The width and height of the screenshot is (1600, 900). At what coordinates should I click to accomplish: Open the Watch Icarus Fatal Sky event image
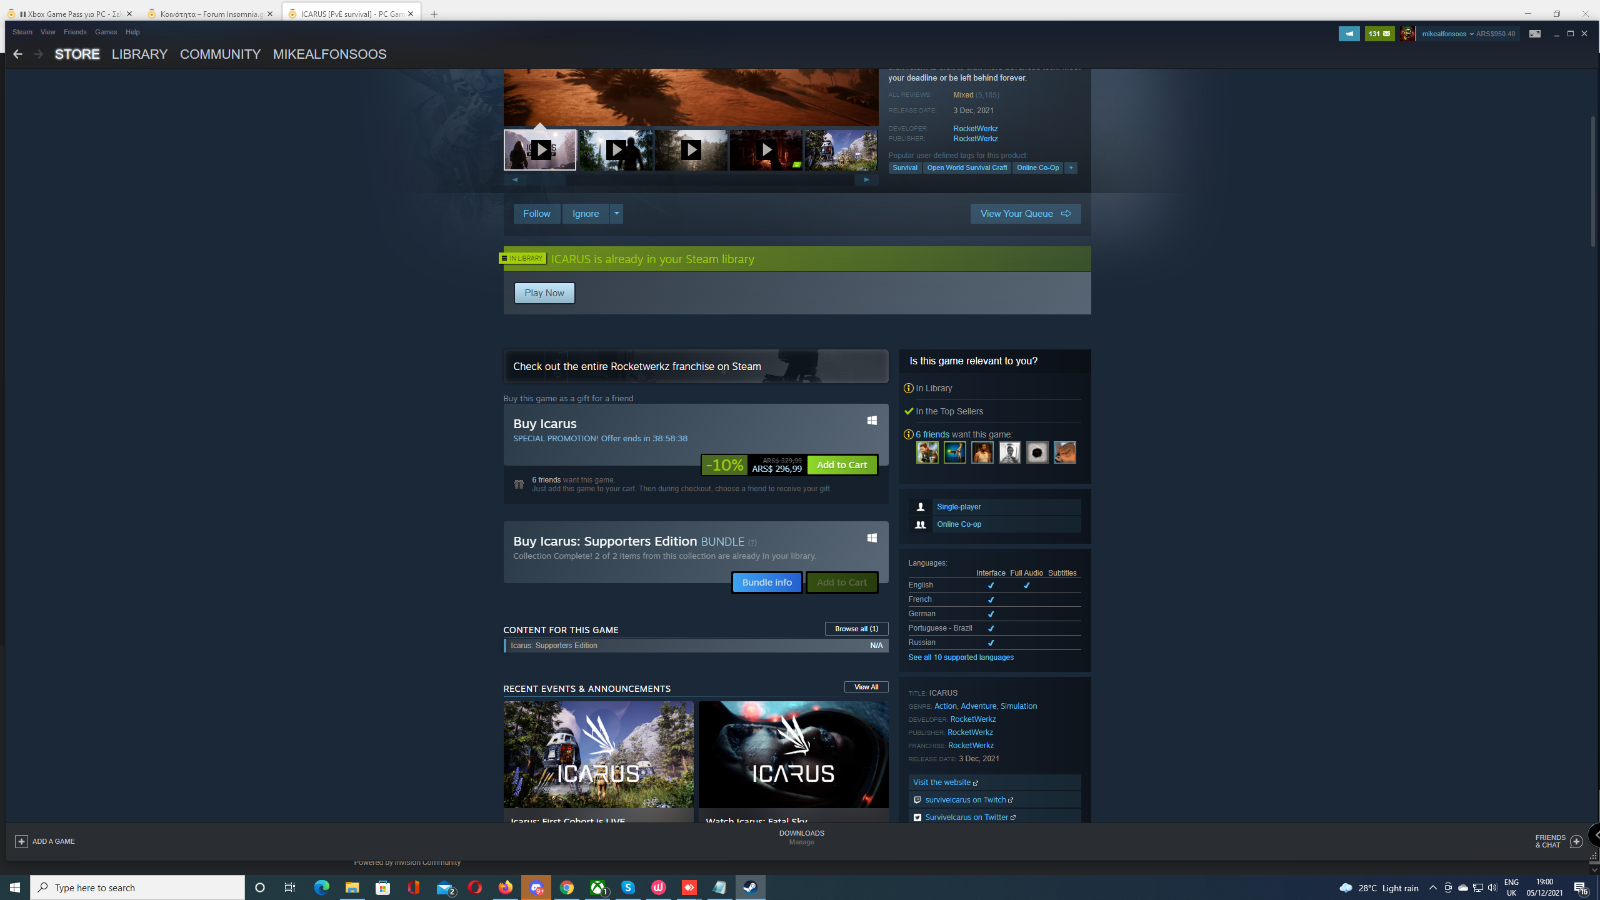794,755
